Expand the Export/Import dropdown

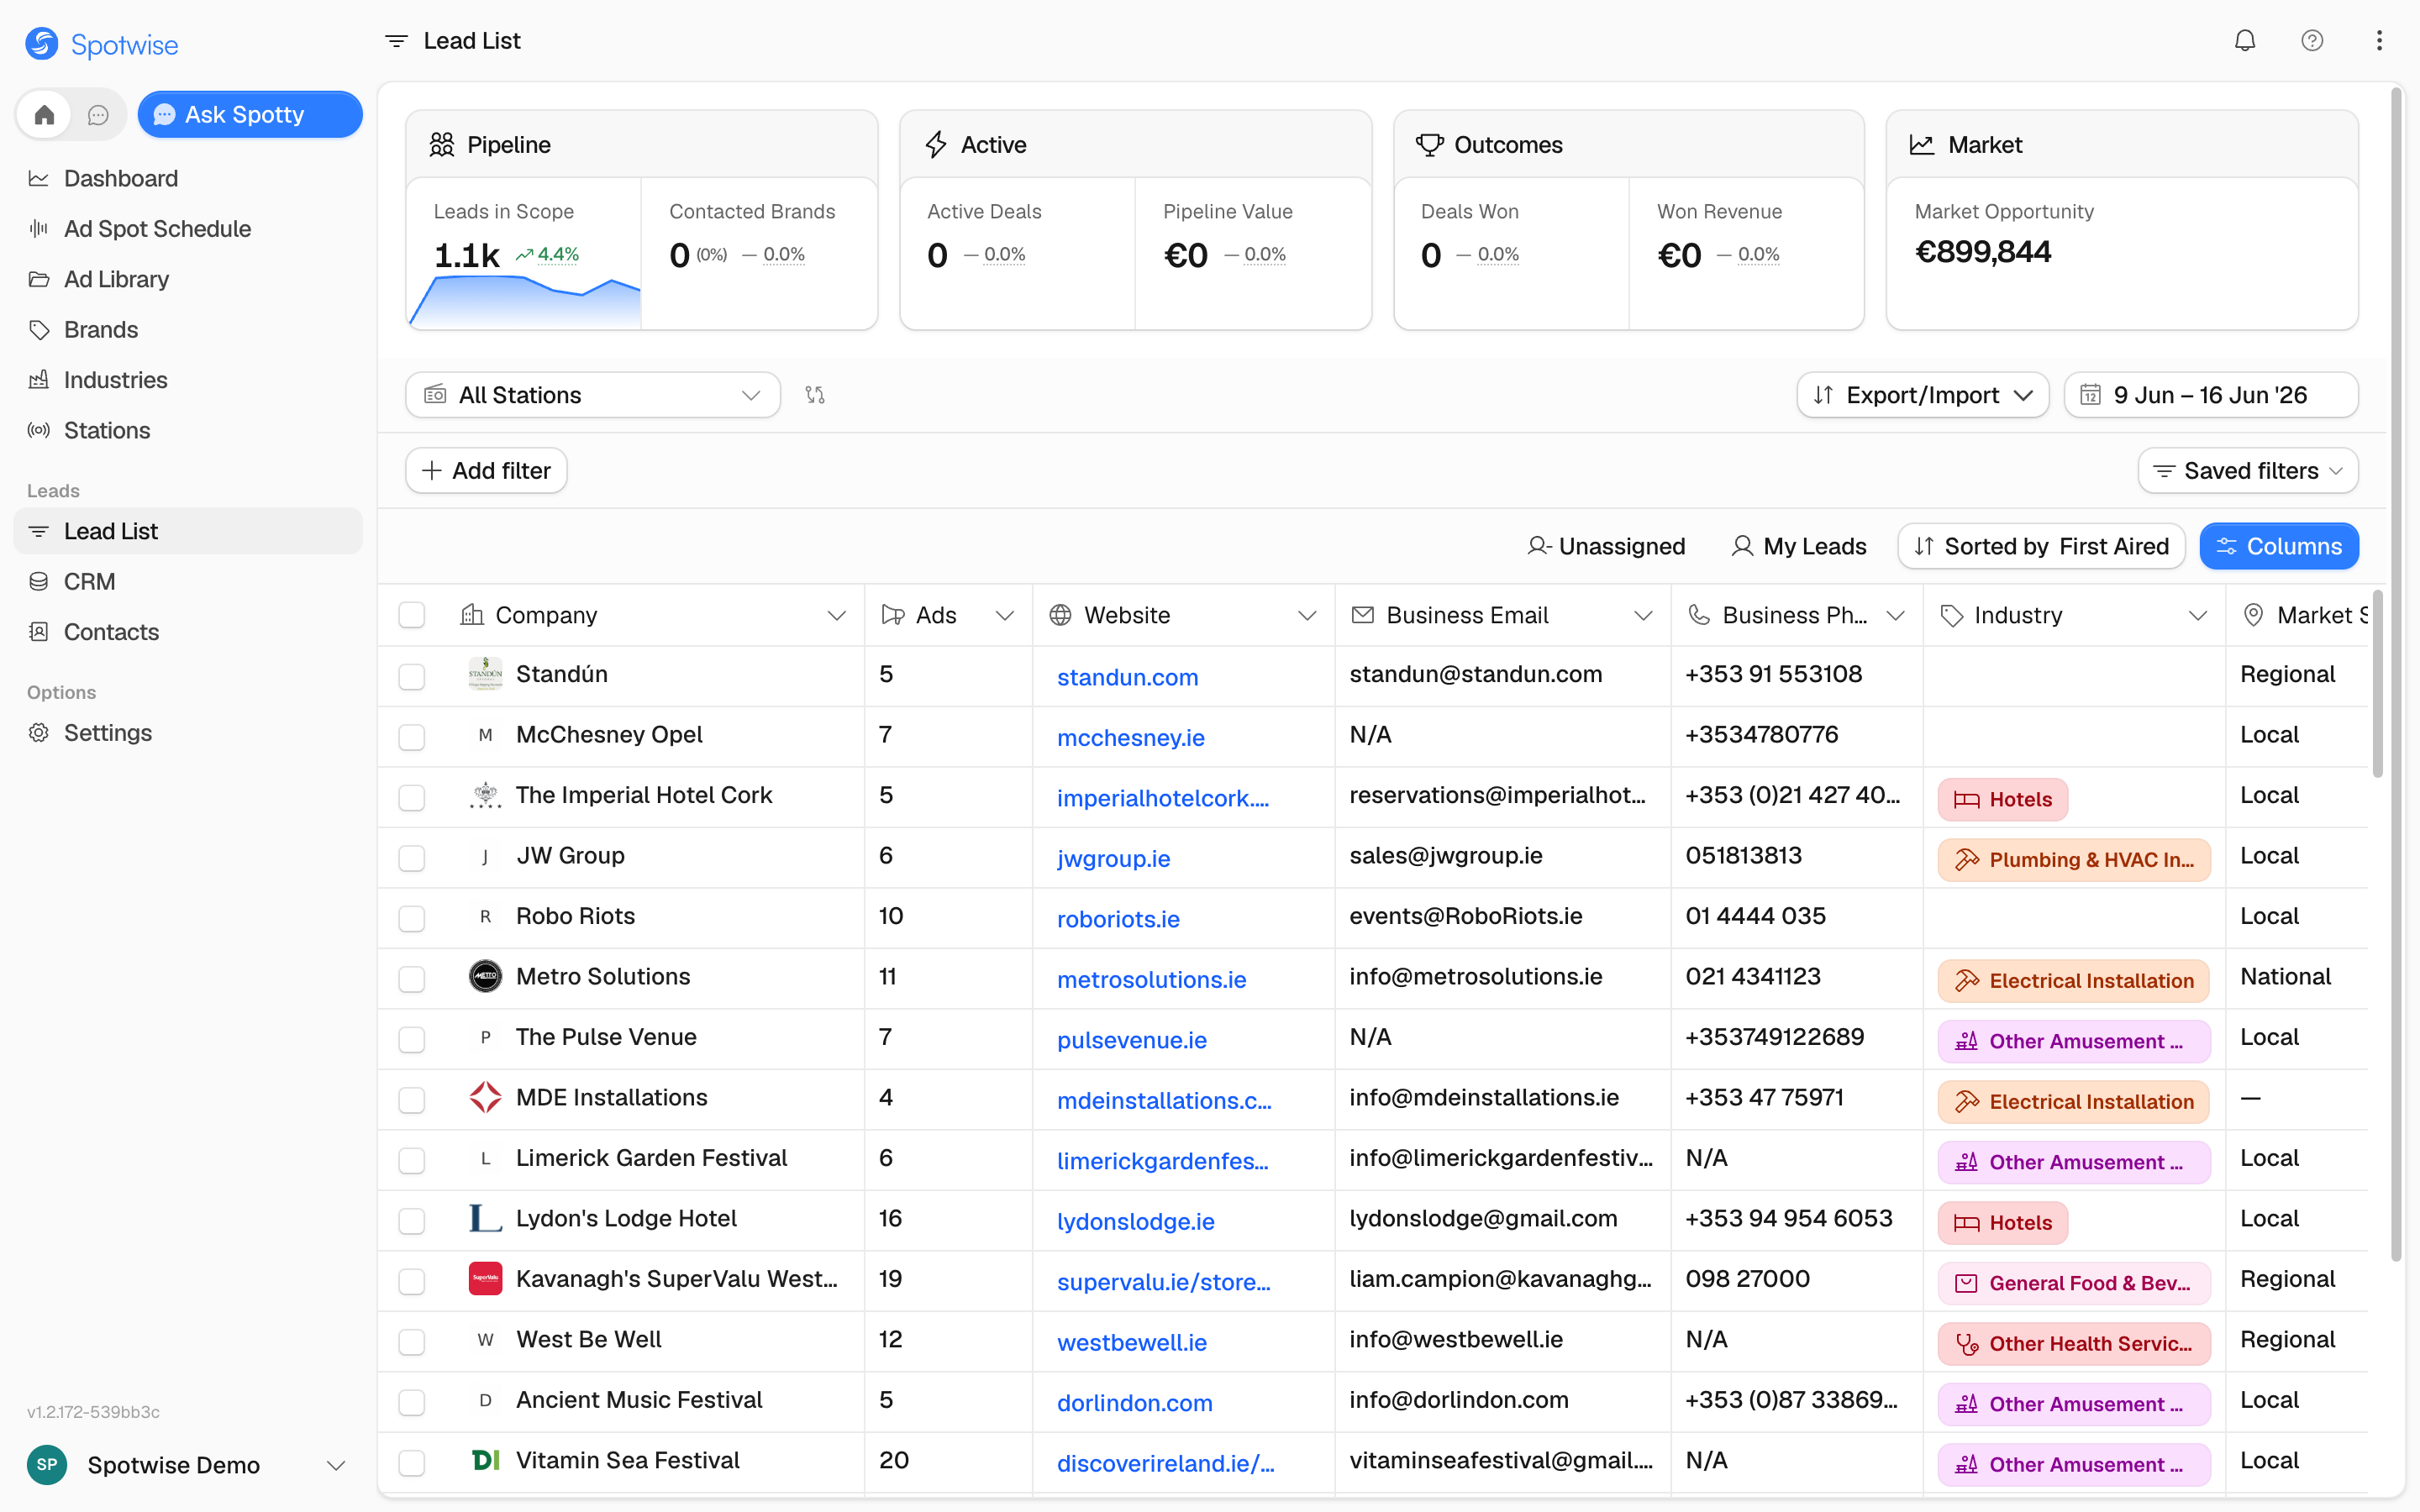(1922, 395)
